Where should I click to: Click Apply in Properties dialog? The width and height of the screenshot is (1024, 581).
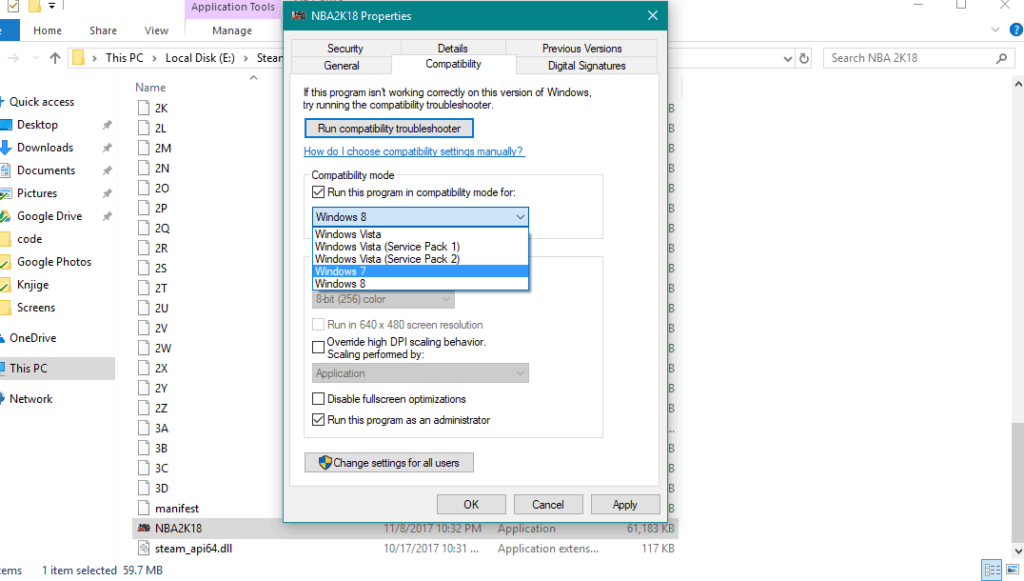[x=624, y=505]
